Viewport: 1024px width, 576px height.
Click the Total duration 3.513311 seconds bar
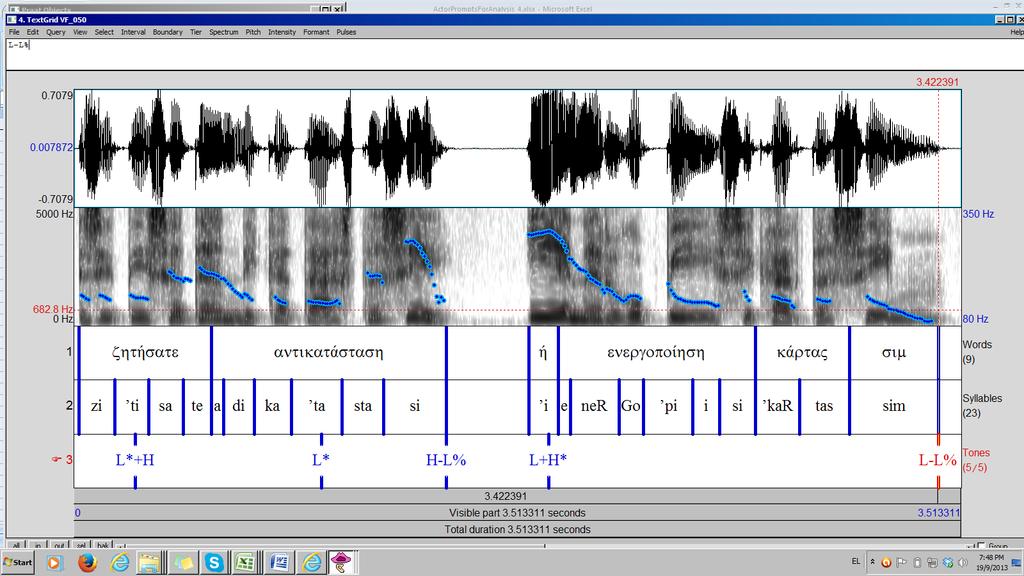click(x=517, y=530)
